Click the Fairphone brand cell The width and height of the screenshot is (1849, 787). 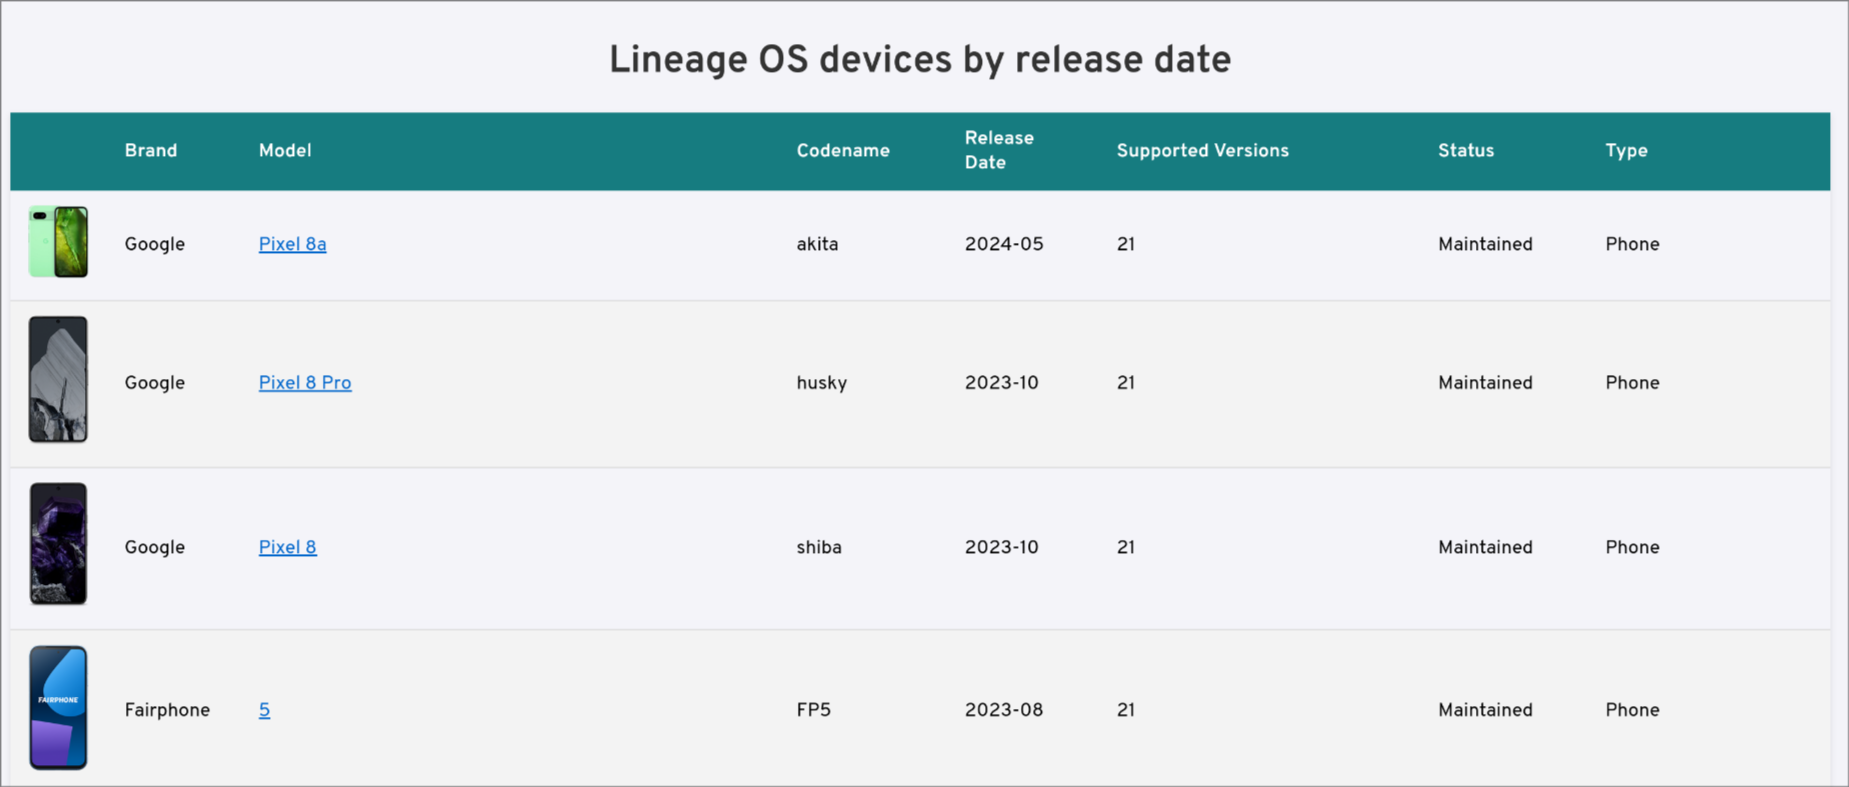(x=167, y=710)
